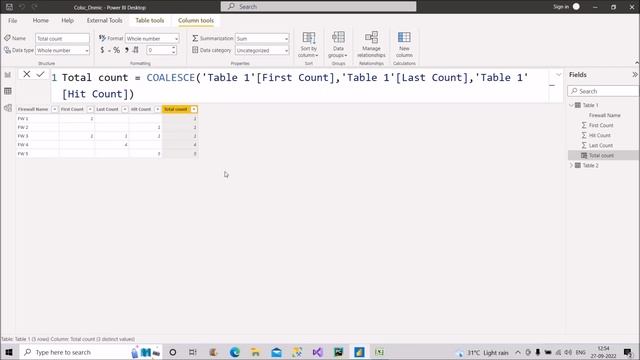Open Data category dropdown showing Uncategorized
The width and height of the screenshot is (640, 360).
(262, 50)
